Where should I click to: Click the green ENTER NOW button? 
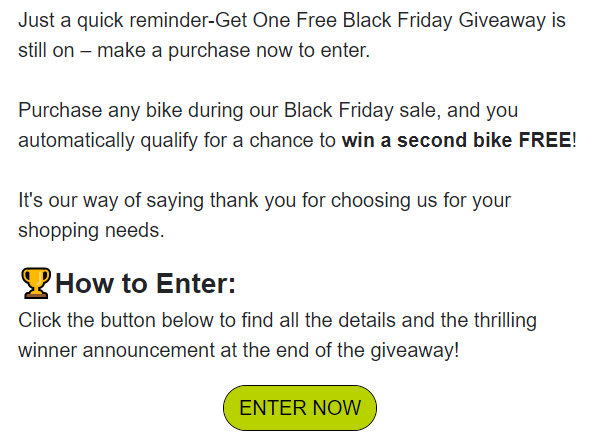pyautogui.click(x=300, y=408)
